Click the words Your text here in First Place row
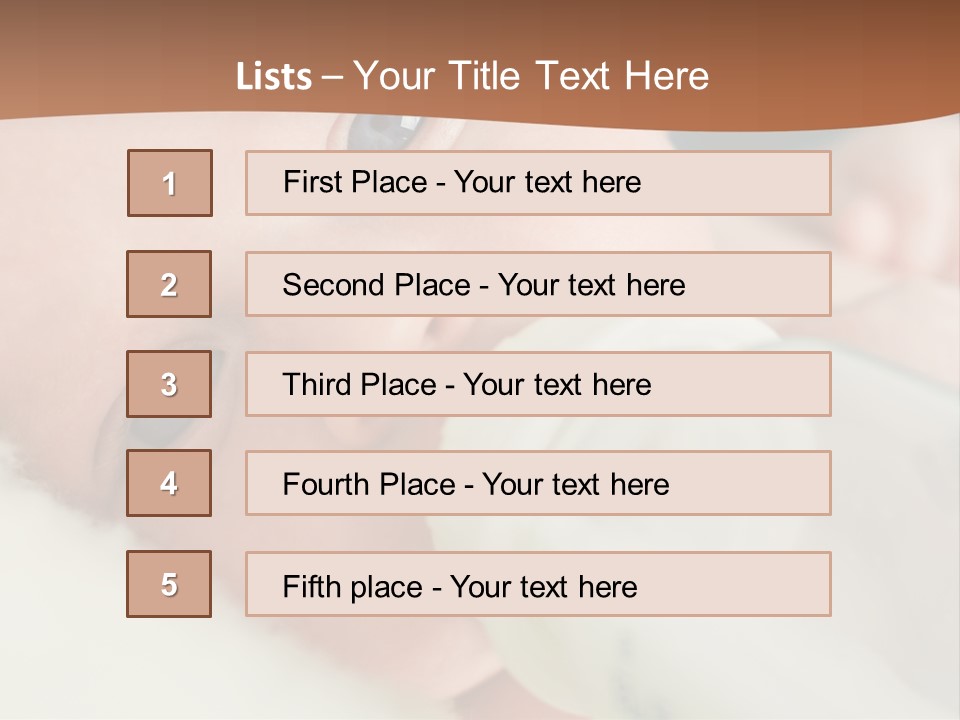The image size is (960, 720). point(547,182)
